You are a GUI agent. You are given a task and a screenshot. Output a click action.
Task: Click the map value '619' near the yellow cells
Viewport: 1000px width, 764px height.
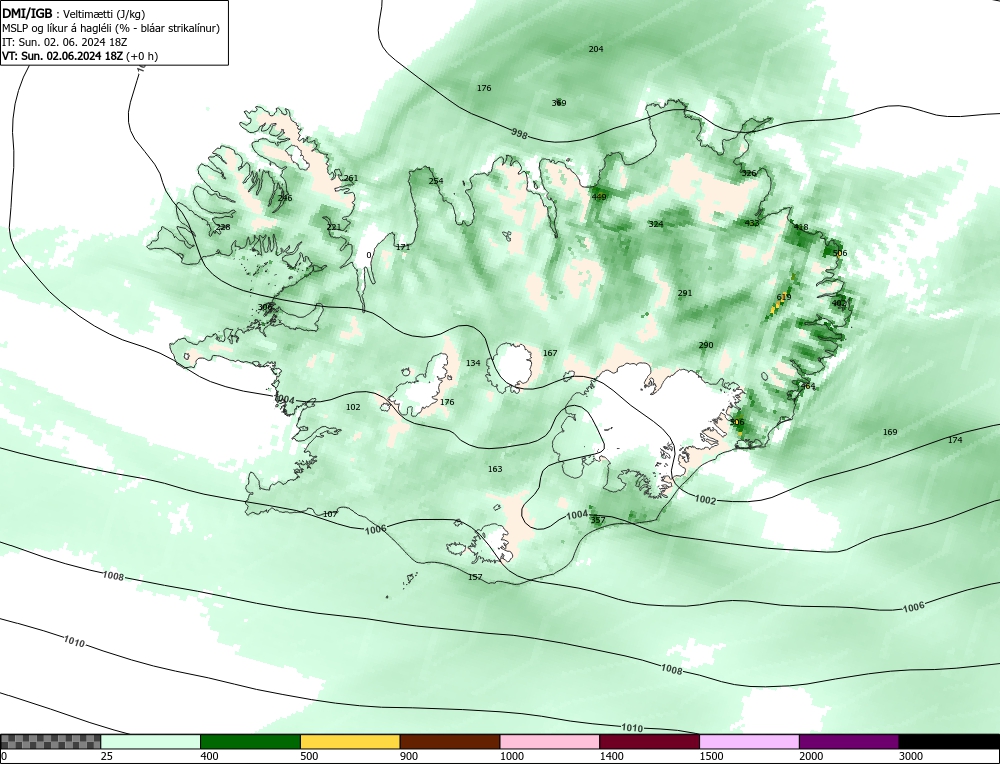tap(784, 297)
